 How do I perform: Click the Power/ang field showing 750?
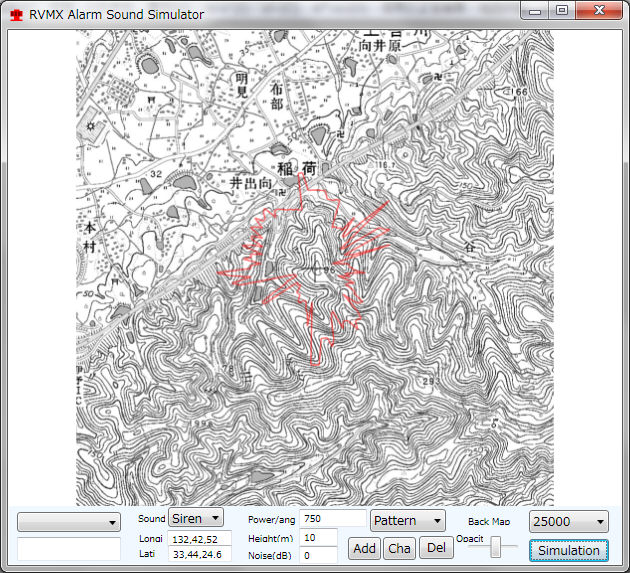point(332,519)
